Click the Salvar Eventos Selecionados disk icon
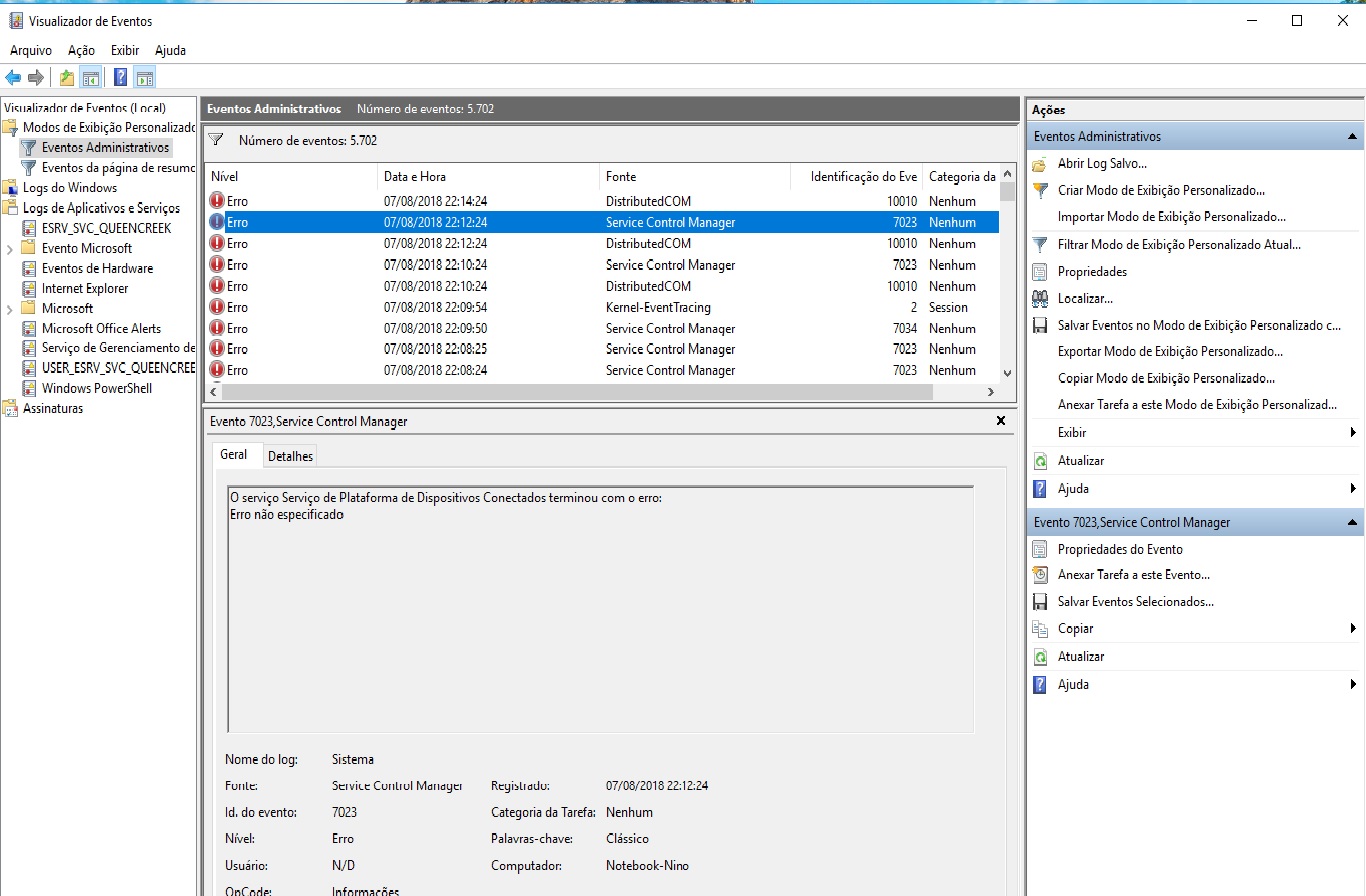 1040,602
